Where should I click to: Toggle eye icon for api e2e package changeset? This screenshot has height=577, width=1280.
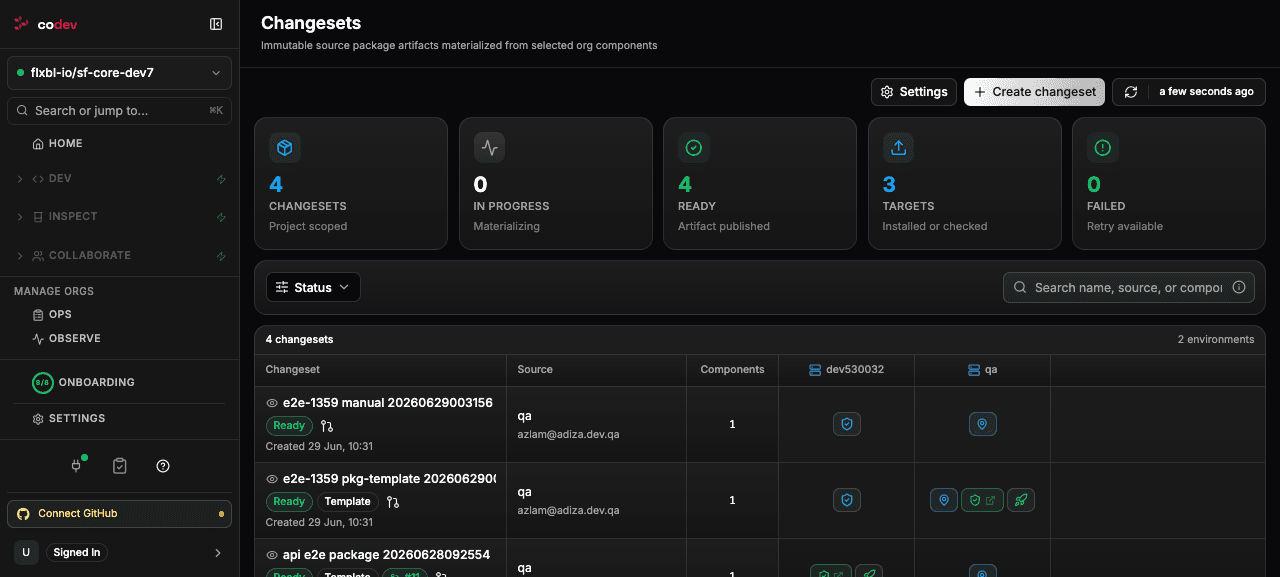click(x=272, y=554)
